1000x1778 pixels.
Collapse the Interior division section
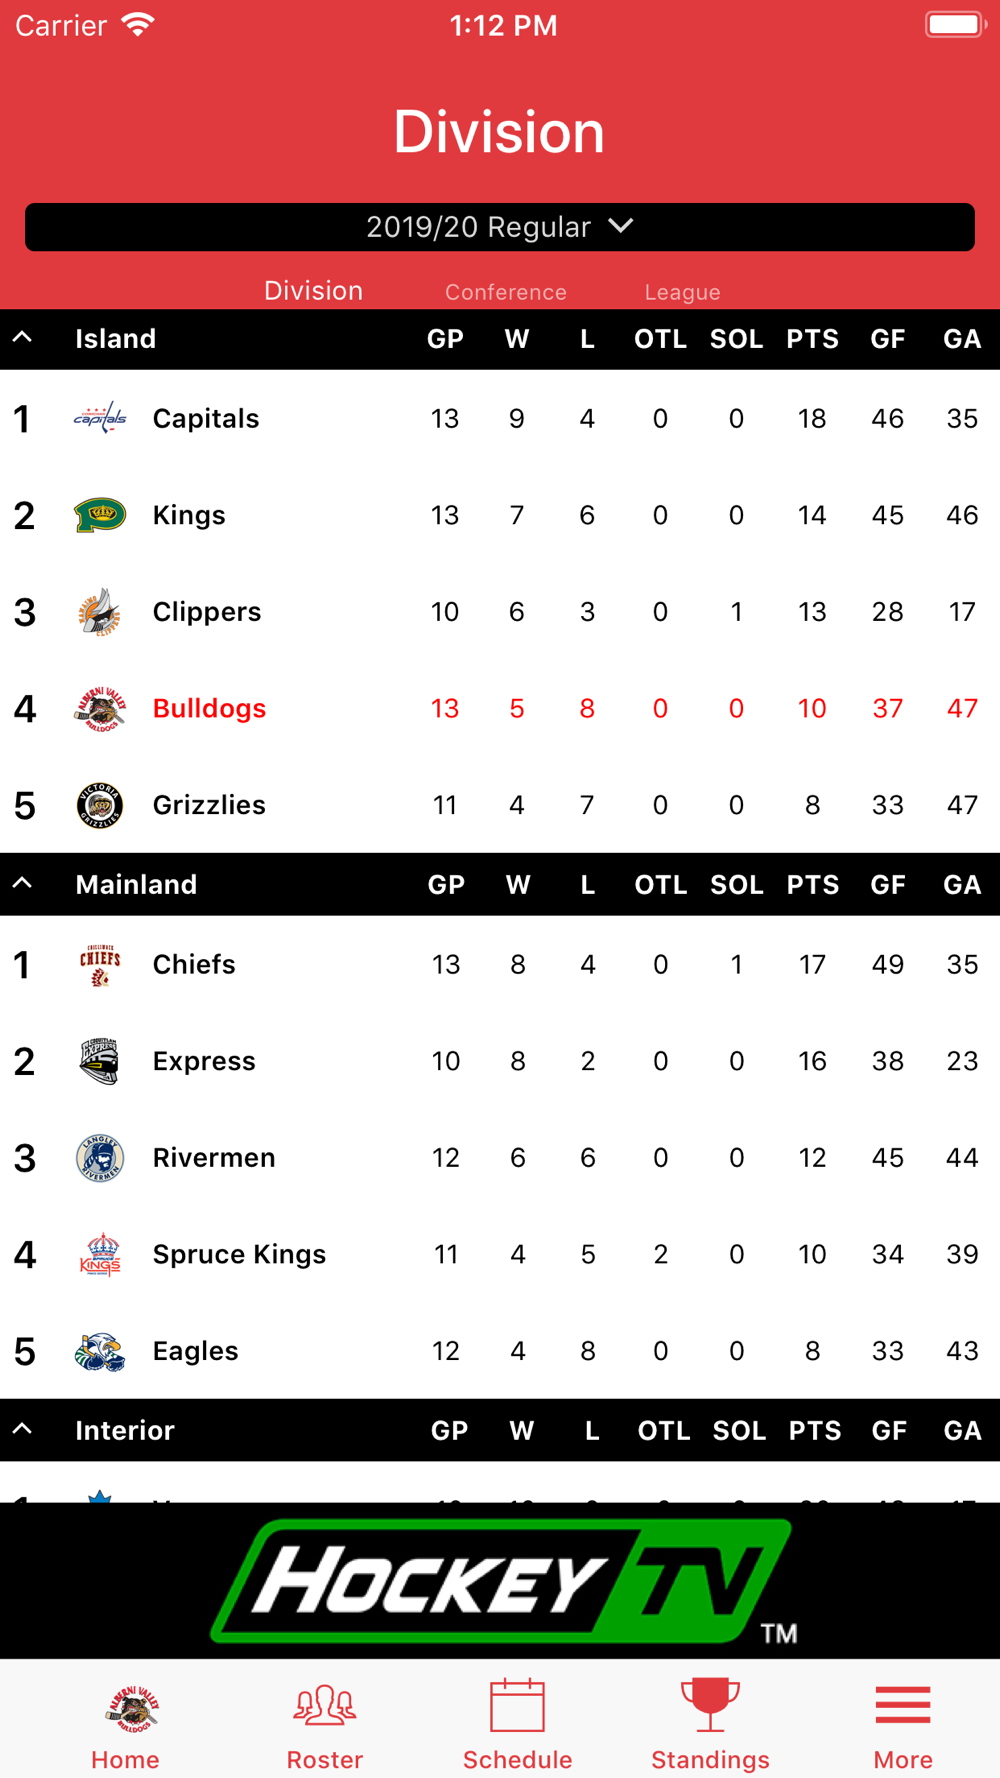(22, 1430)
